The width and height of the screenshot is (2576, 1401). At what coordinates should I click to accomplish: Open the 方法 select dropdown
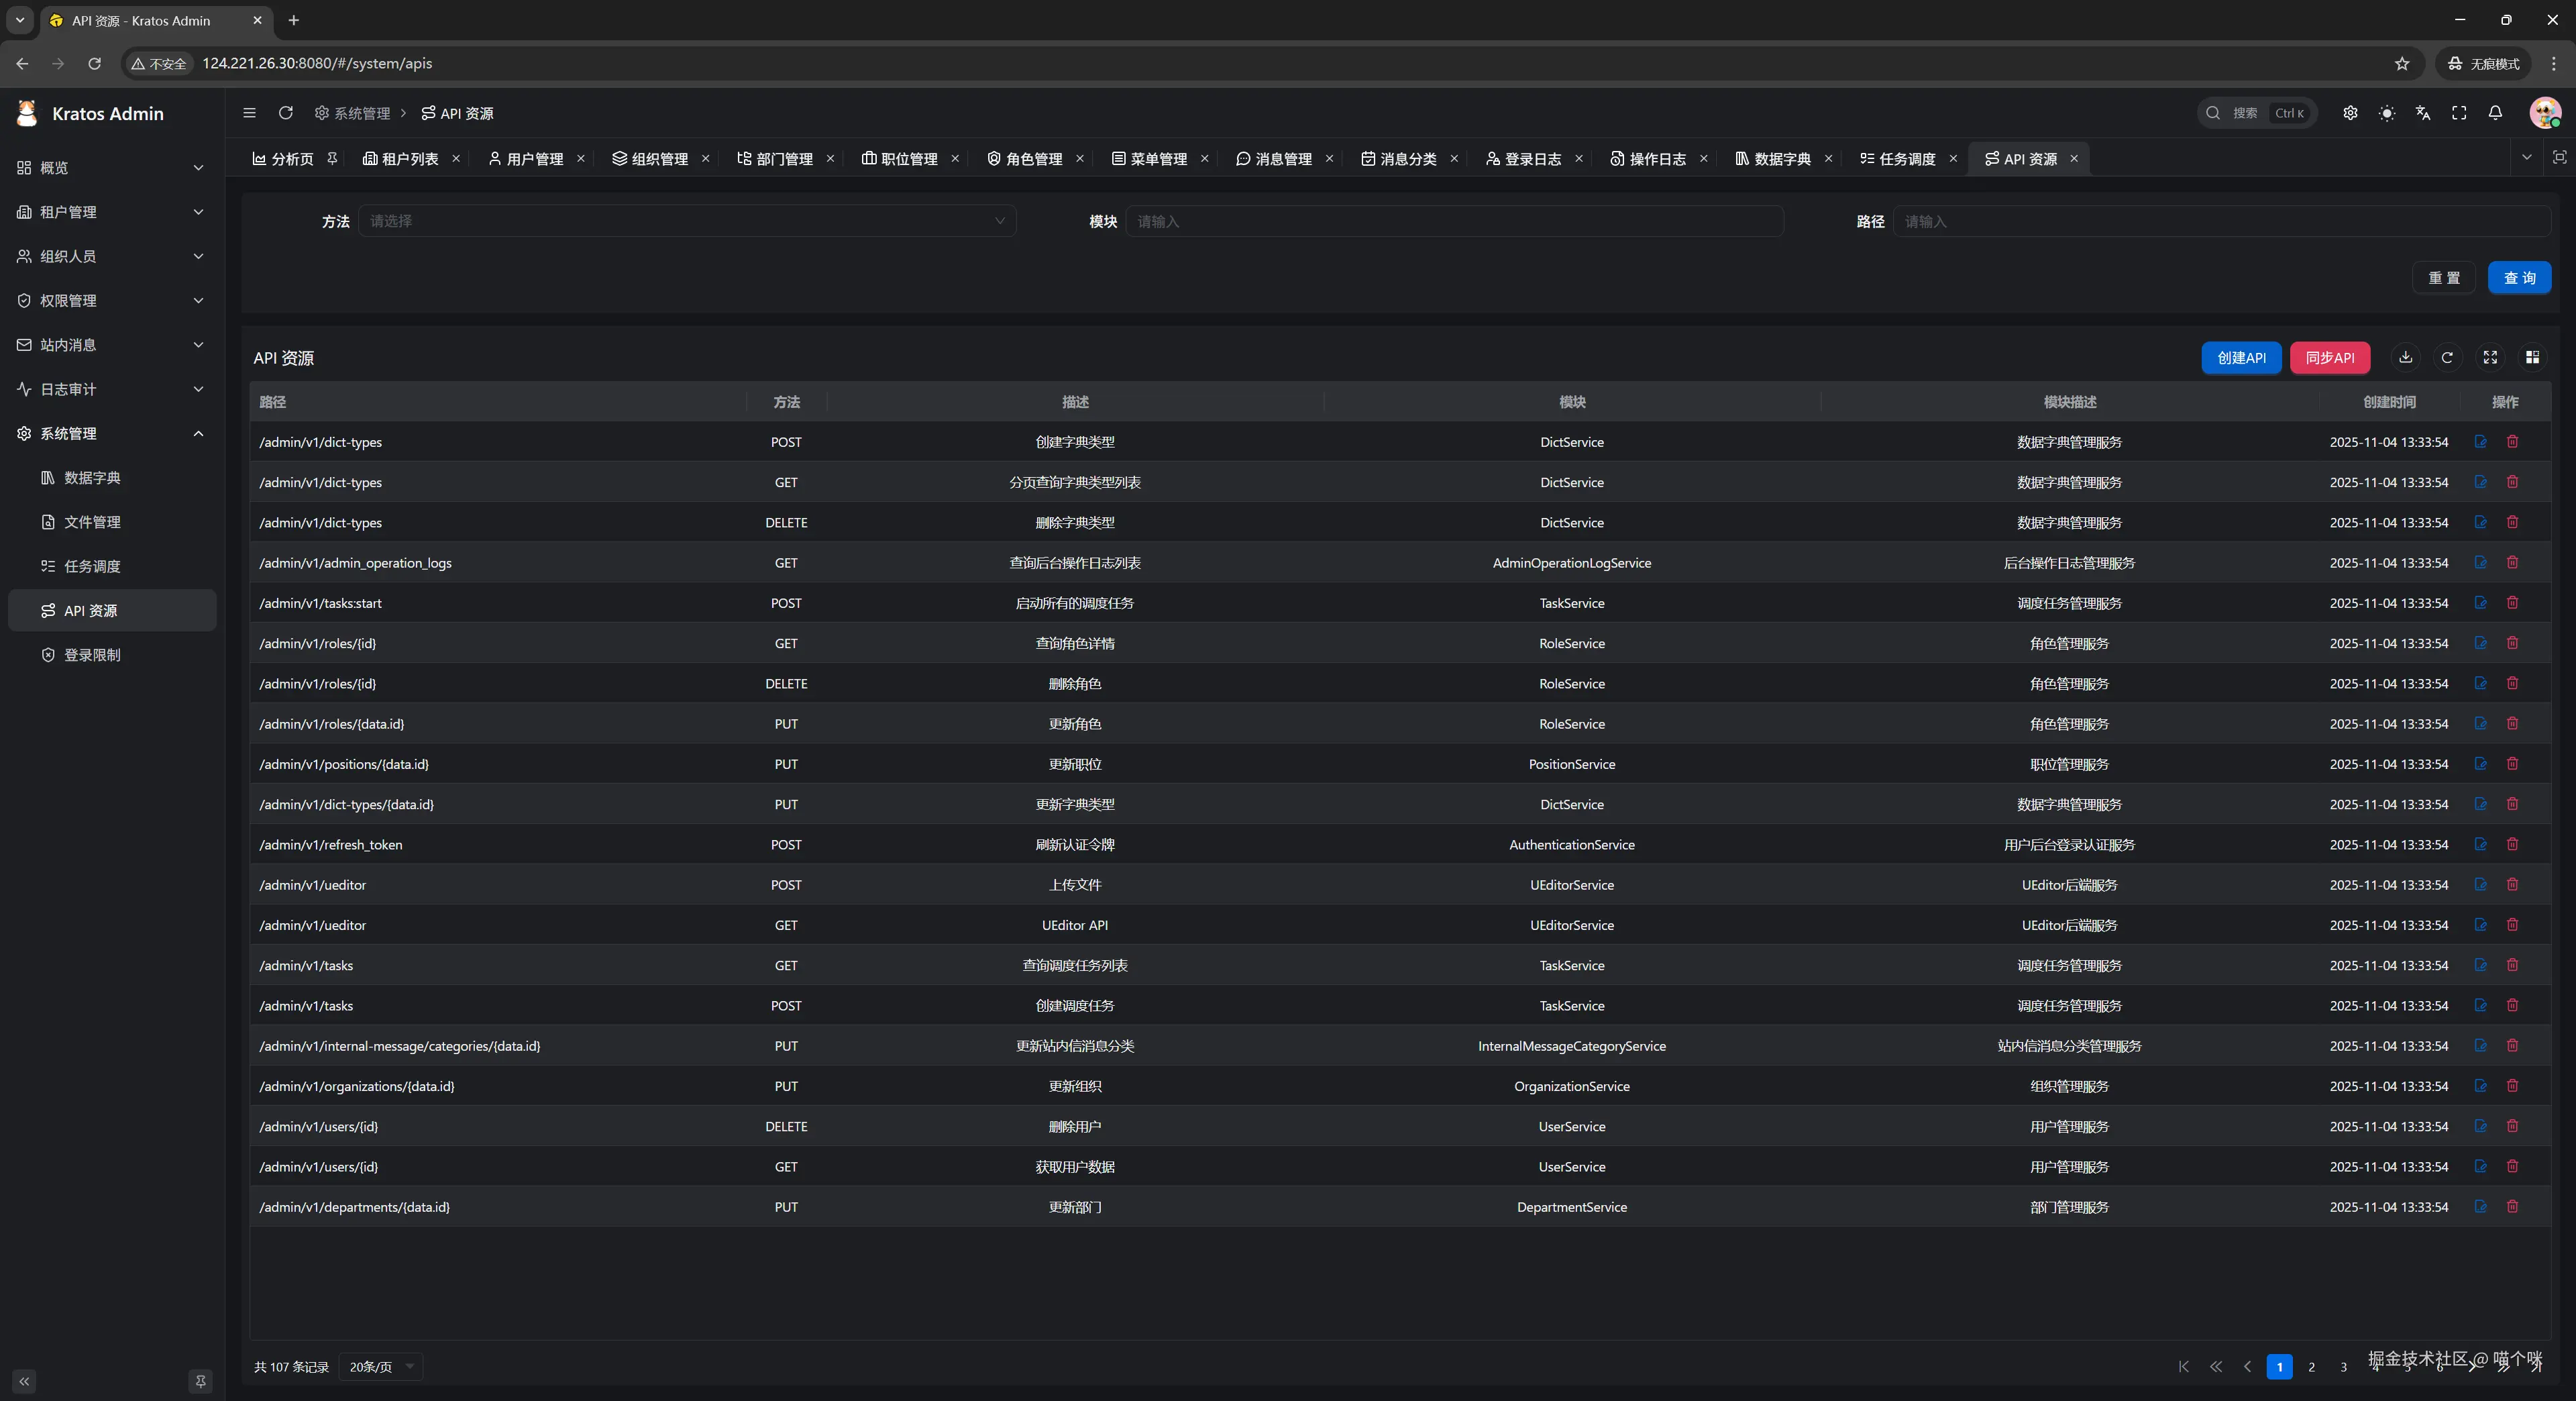pos(686,221)
